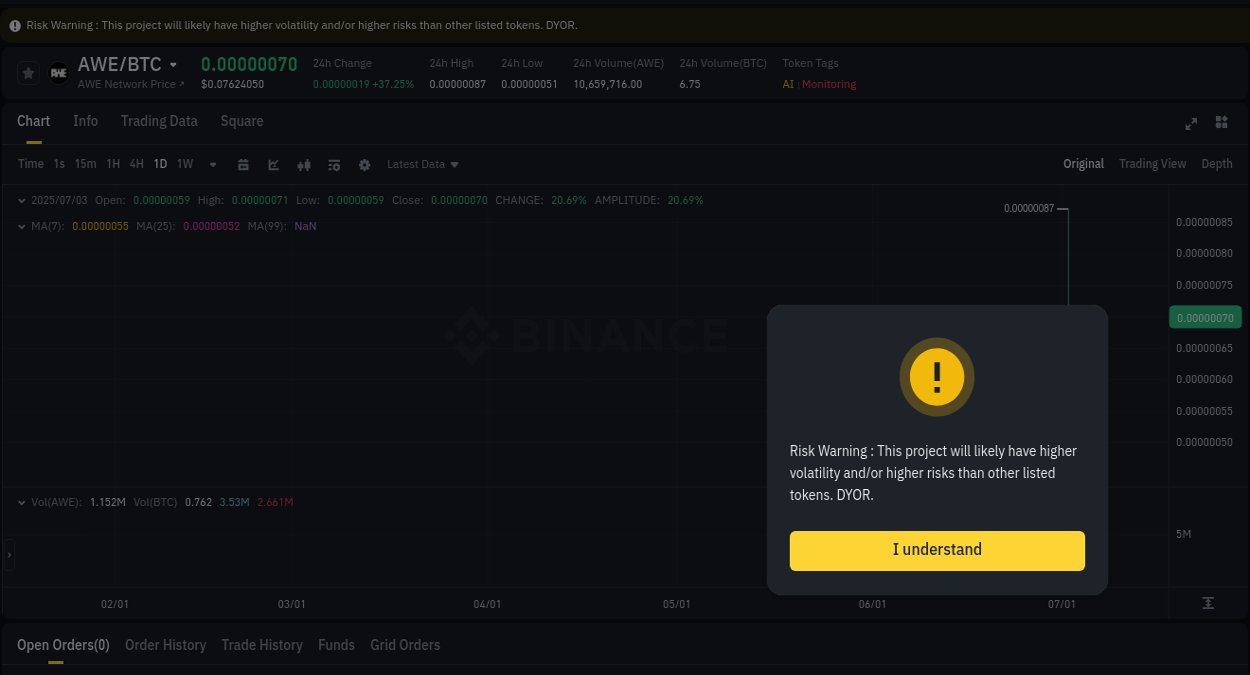Viewport: 1250px width, 675px height.
Task: Open the layout widget icon beside fullscreen
Action: (1221, 123)
